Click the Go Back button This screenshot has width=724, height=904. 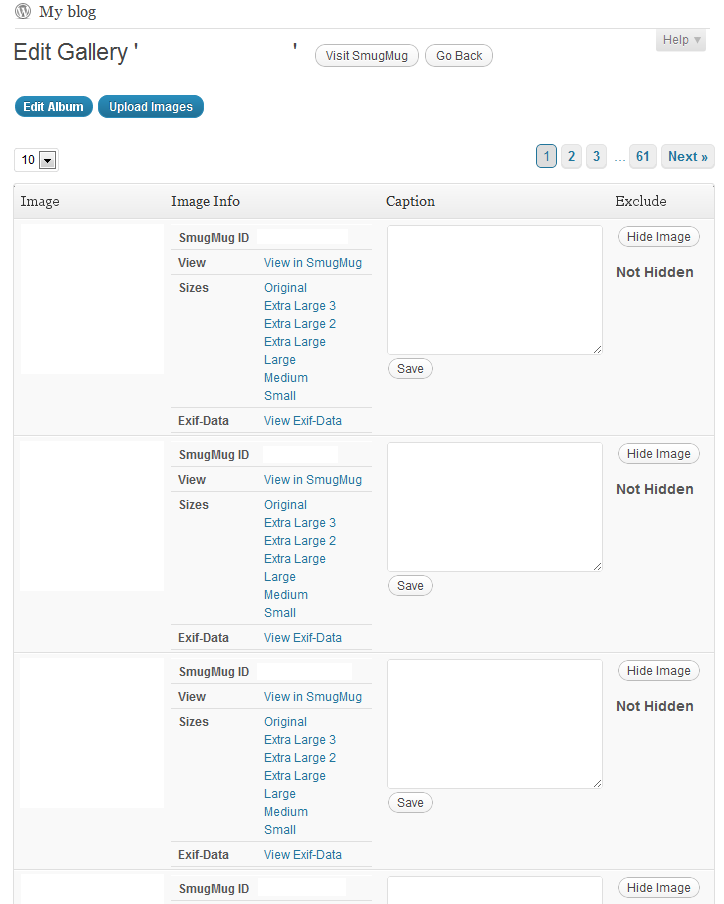[459, 56]
